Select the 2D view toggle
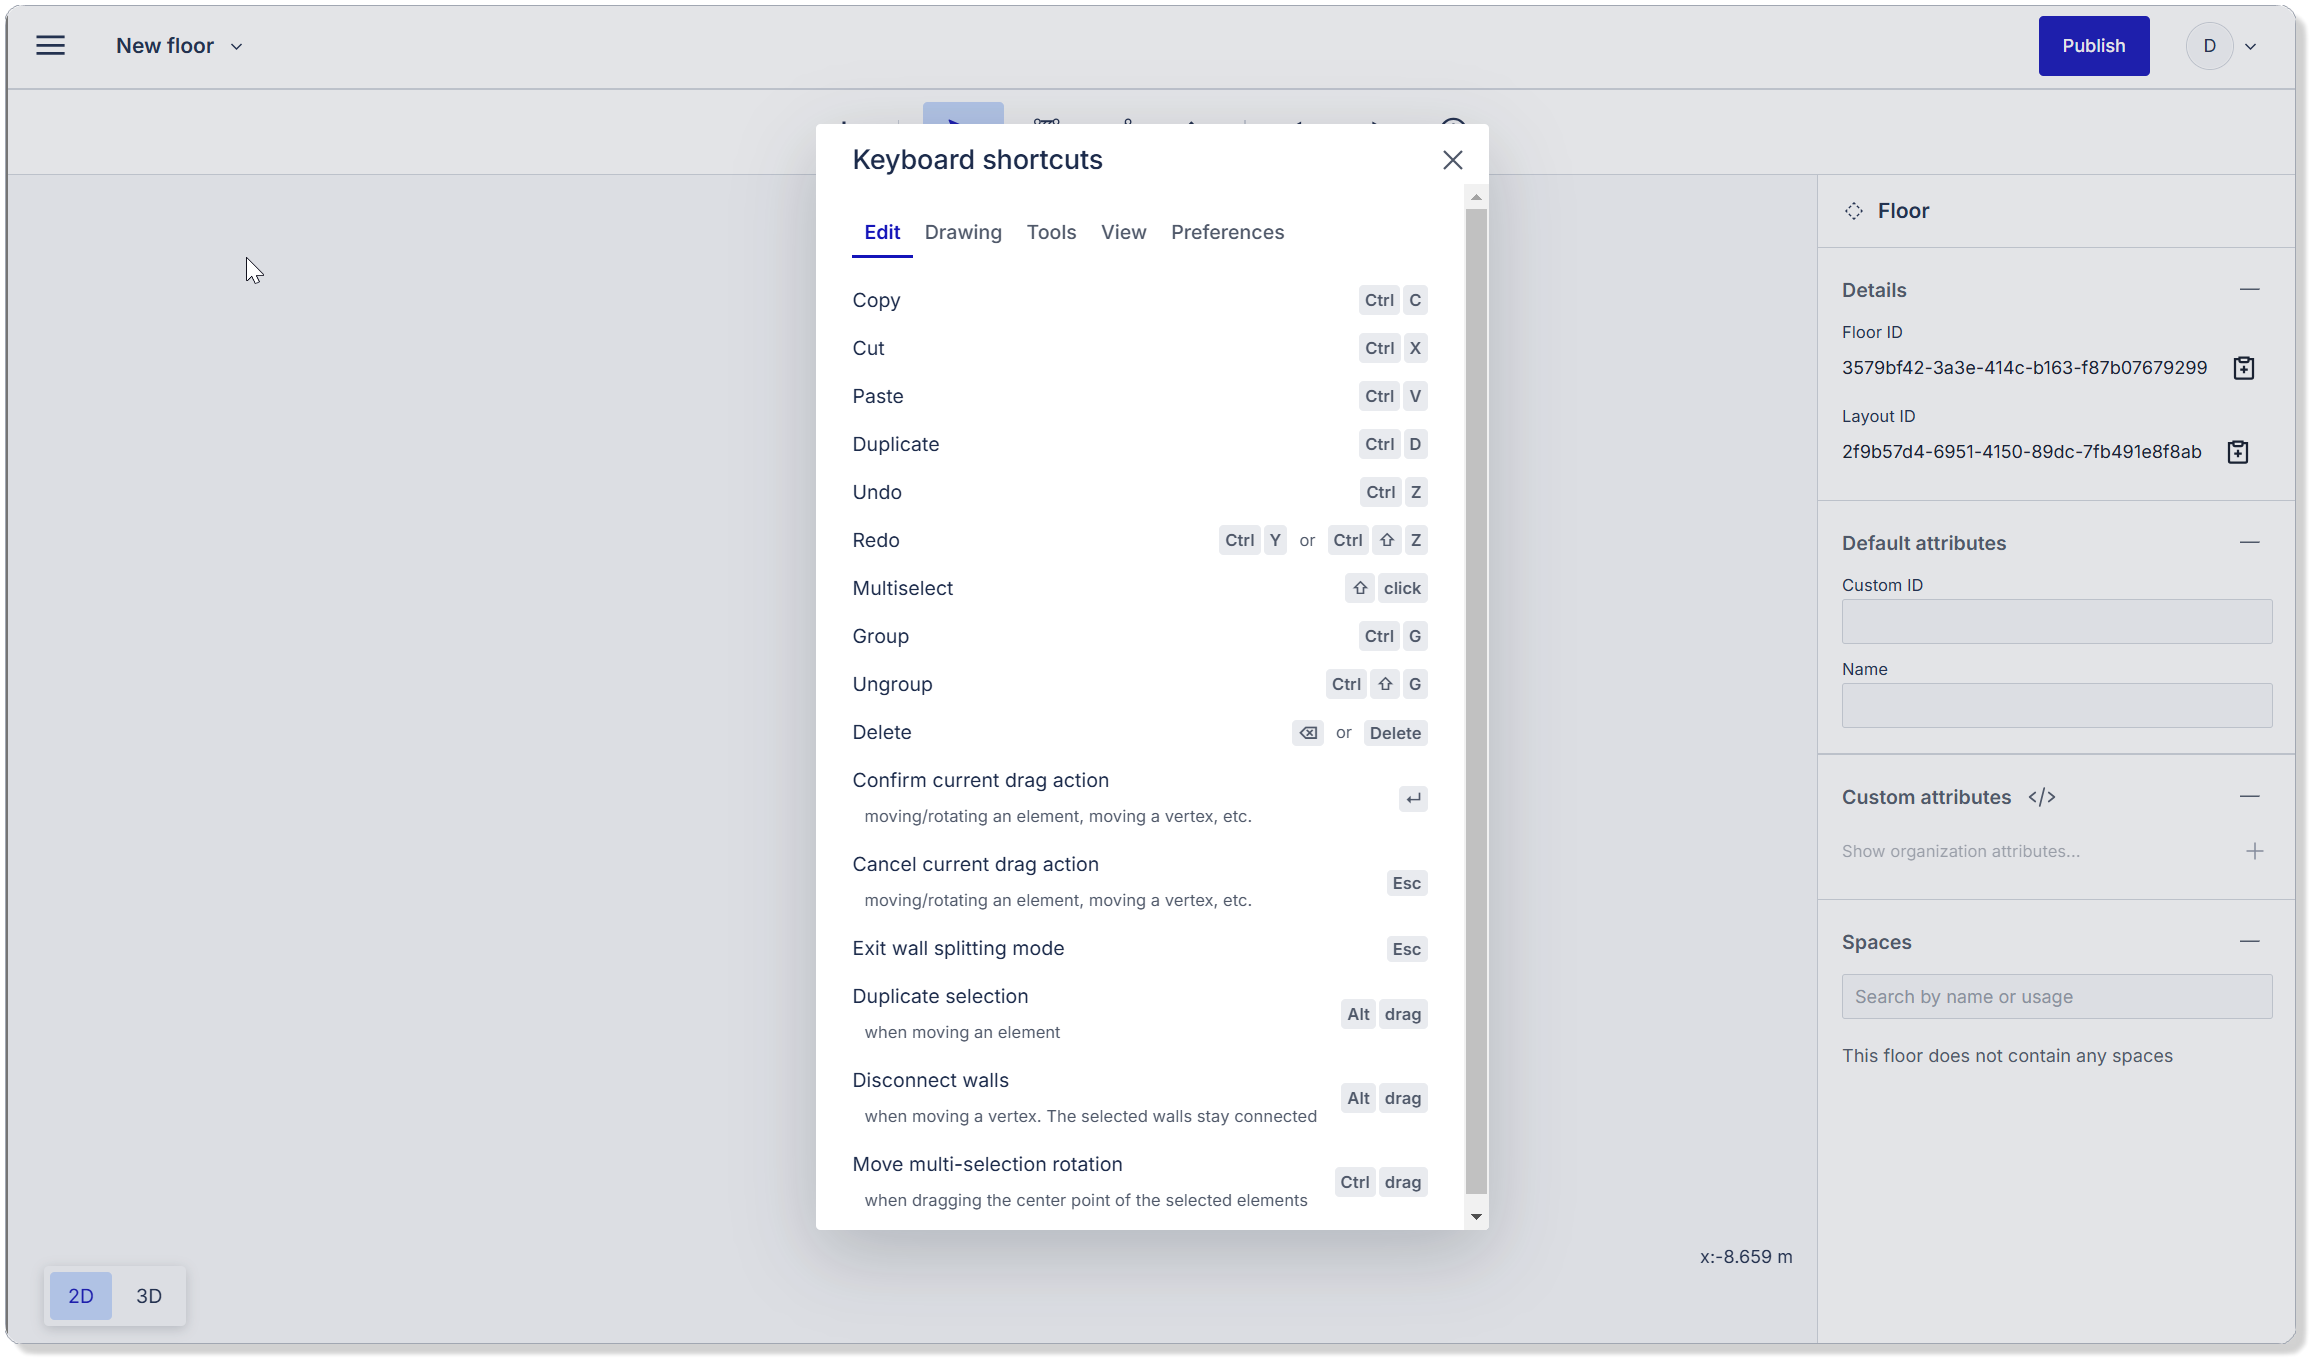This screenshot has height=1359, width=2311. [x=80, y=1295]
